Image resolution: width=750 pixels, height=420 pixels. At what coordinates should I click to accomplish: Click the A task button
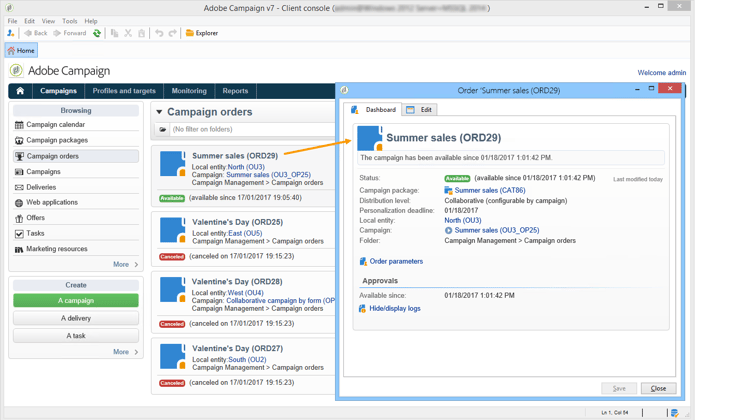[x=76, y=336]
